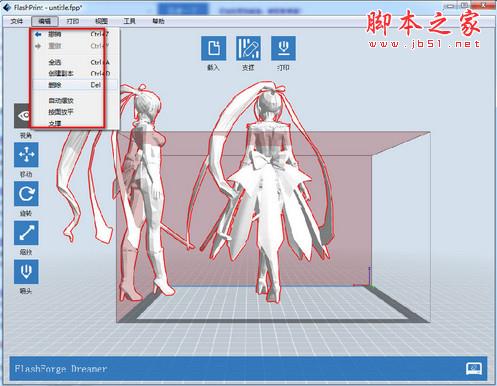Open the Help (帮助) menu
497x386 pixels.
click(158, 21)
